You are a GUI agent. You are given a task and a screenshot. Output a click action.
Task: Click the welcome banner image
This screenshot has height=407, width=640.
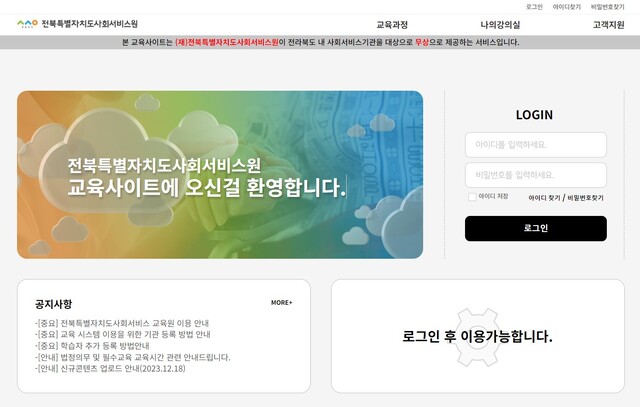click(x=220, y=175)
